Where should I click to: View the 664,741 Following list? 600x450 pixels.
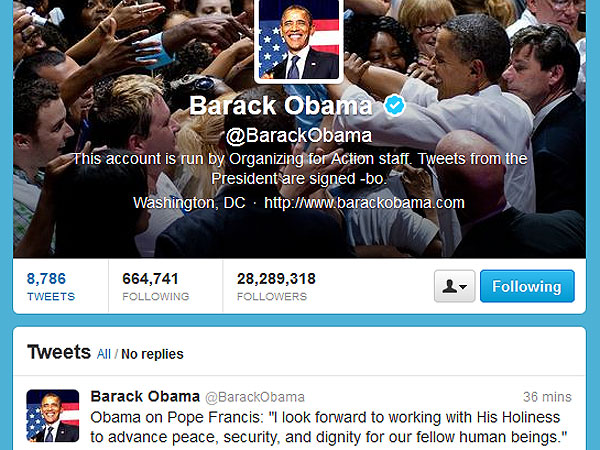coord(156,286)
